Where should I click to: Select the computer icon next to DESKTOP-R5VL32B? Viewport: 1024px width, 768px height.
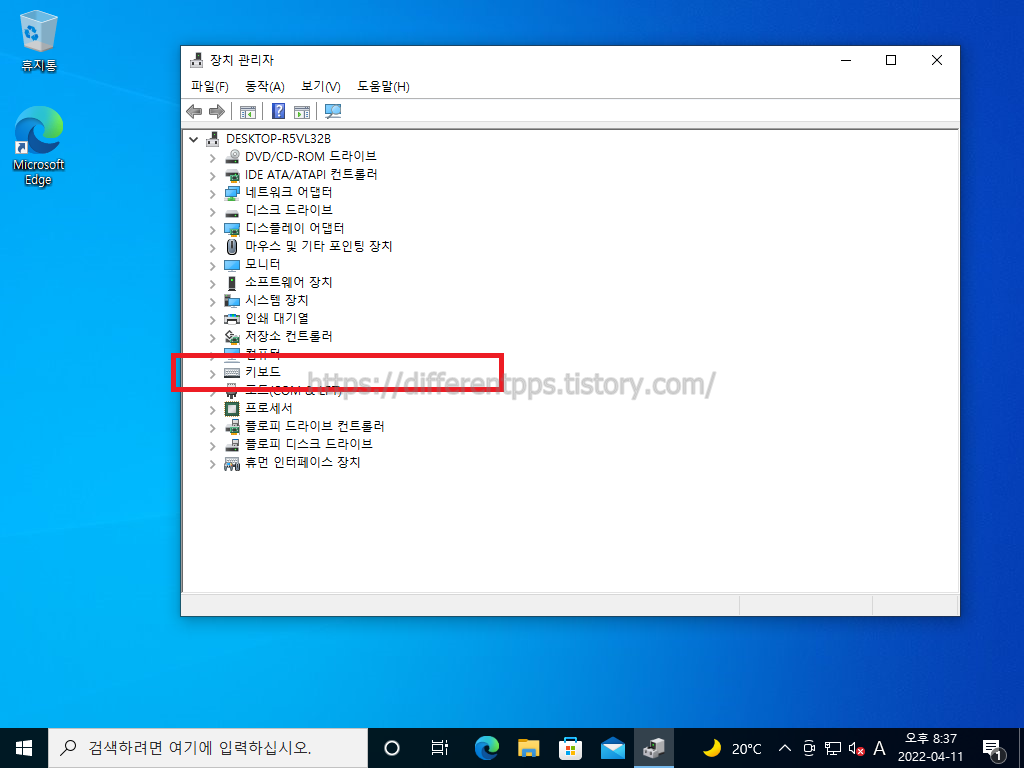213,138
